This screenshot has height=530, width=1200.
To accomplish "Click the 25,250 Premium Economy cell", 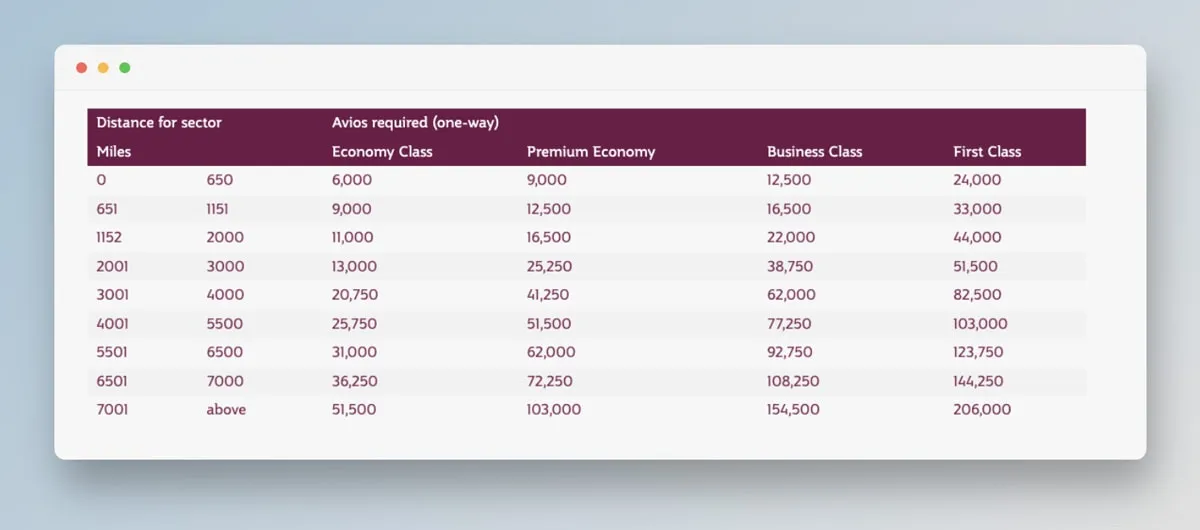I will coord(548,267).
